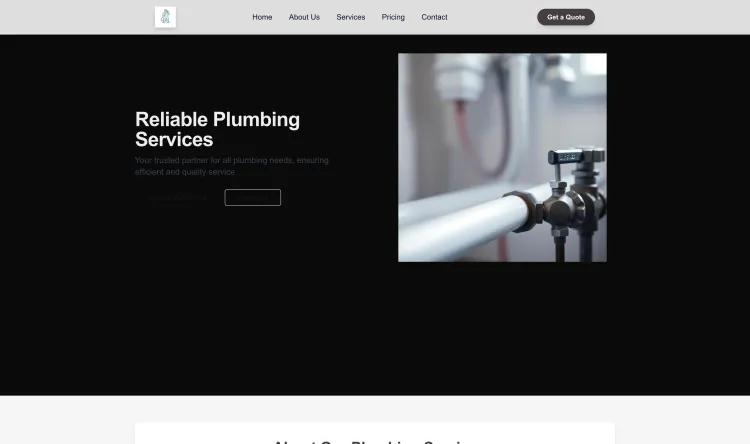The image size is (750, 444).
Task: Select the Reliable Plumbing Services headline
Action: coord(217,129)
